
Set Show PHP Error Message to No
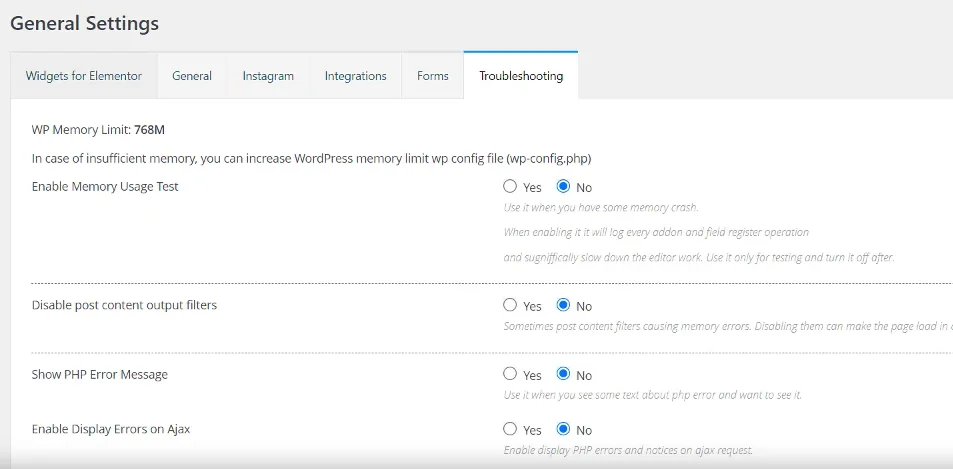(563, 374)
